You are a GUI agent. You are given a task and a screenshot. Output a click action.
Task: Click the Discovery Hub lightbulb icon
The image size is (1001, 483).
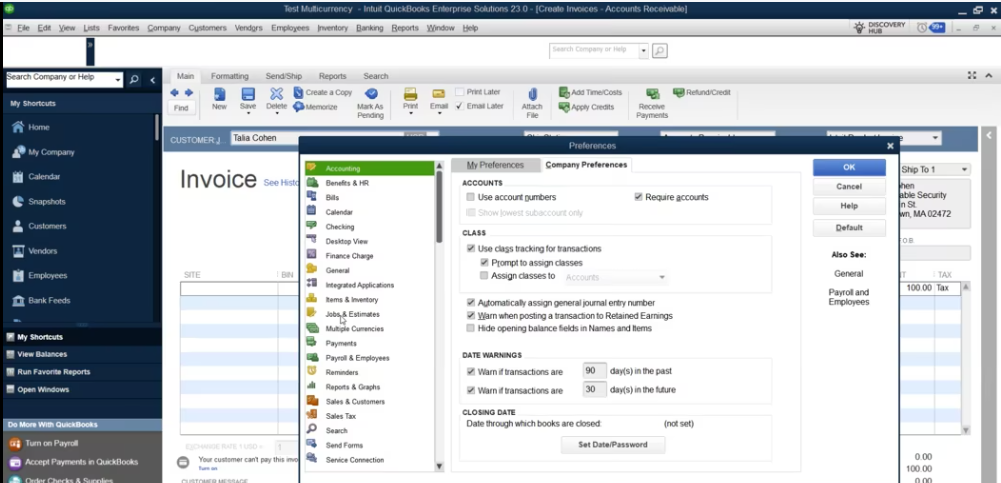pyautogui.click(x=859, y=27)
